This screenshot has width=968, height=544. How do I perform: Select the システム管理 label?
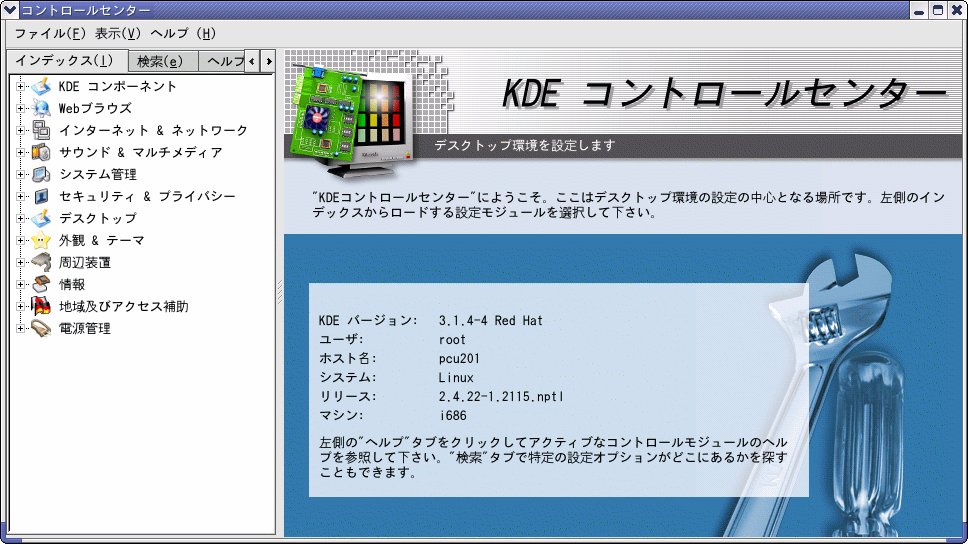click(x=98, y=175)
